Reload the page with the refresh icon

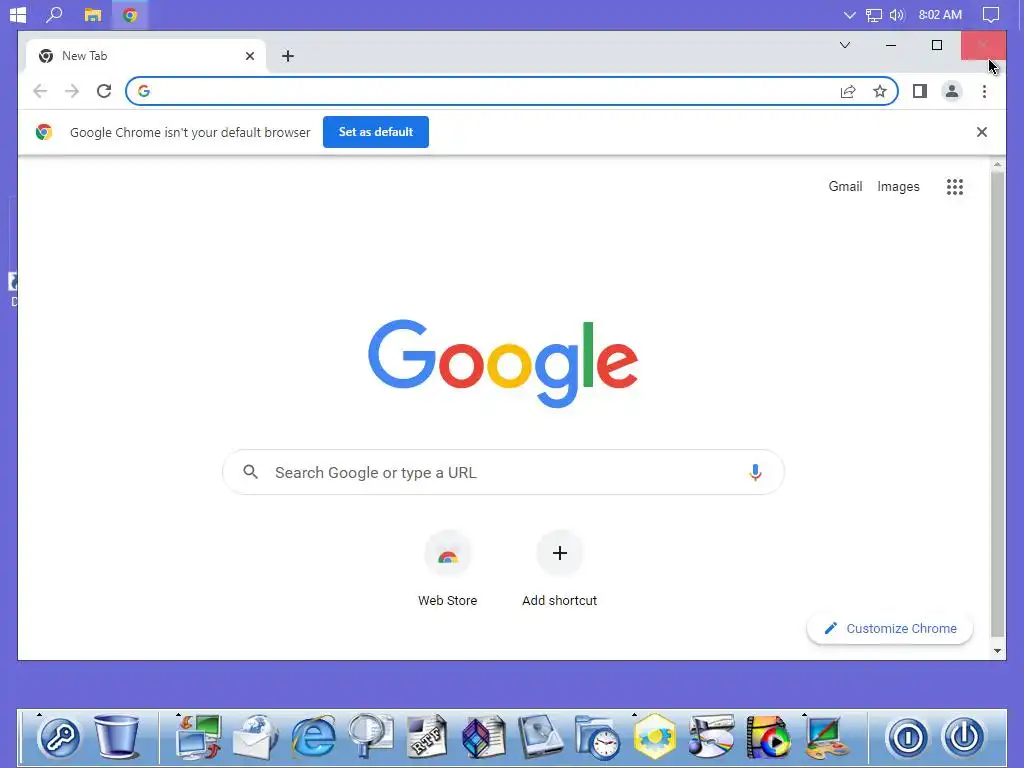(x=104, y=91)
